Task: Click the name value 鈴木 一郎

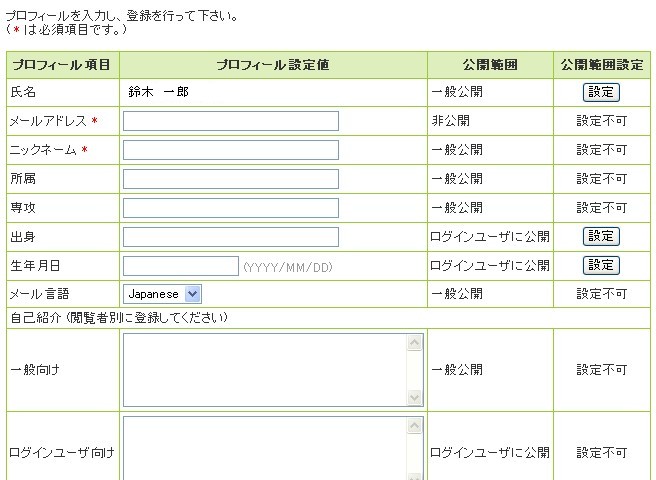Action: point(158,92)
